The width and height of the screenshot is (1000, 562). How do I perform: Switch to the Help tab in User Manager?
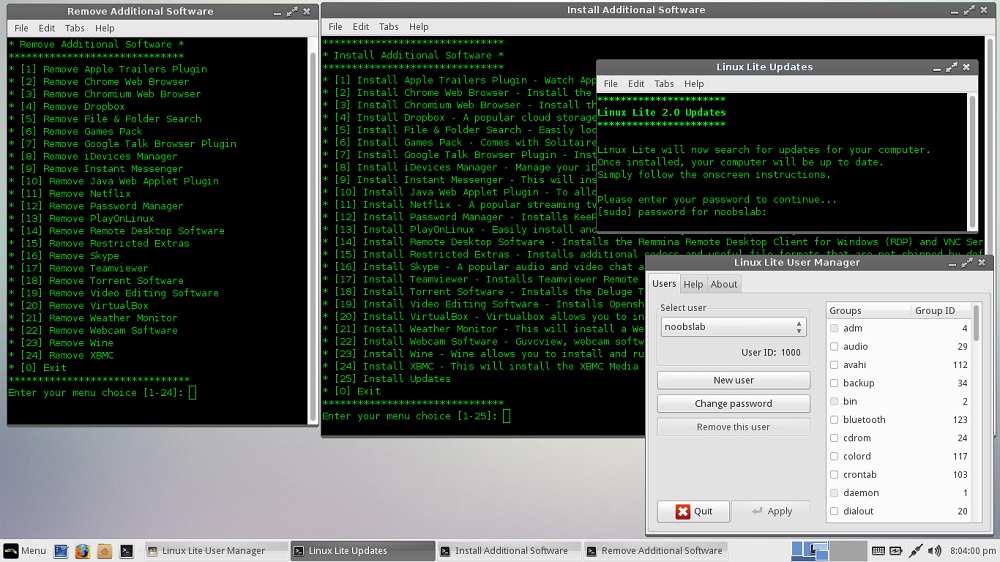click(x=693, y=285)
